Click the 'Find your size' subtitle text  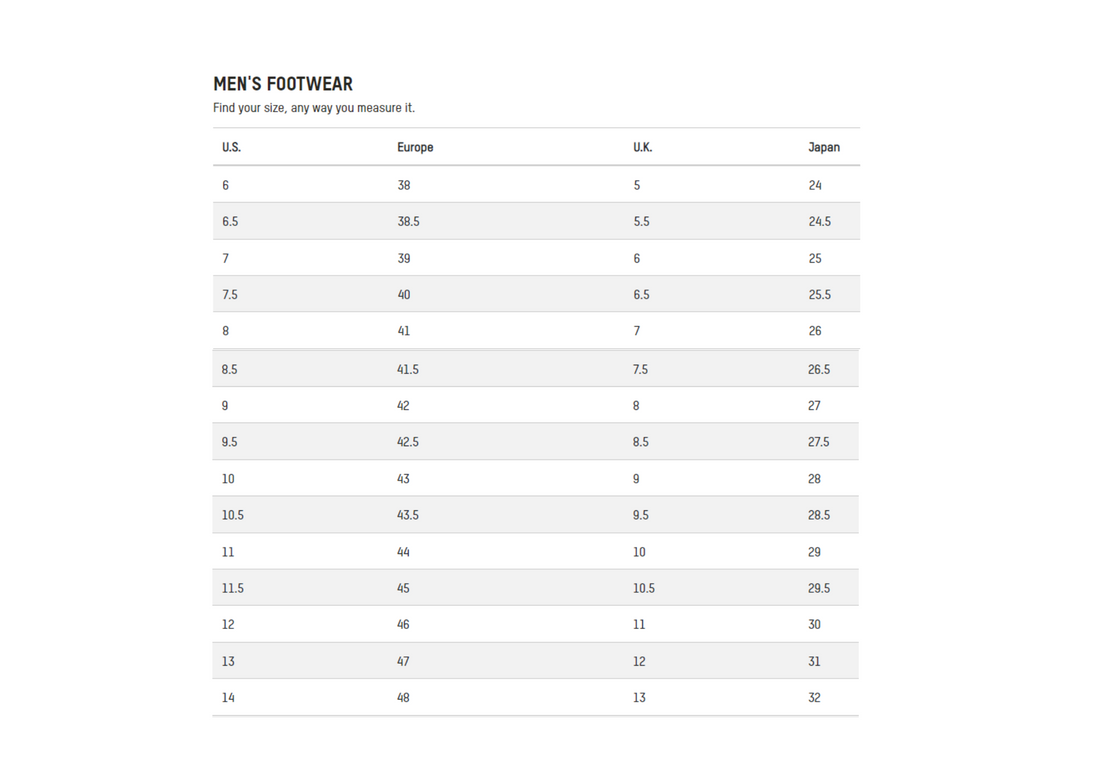313,108
